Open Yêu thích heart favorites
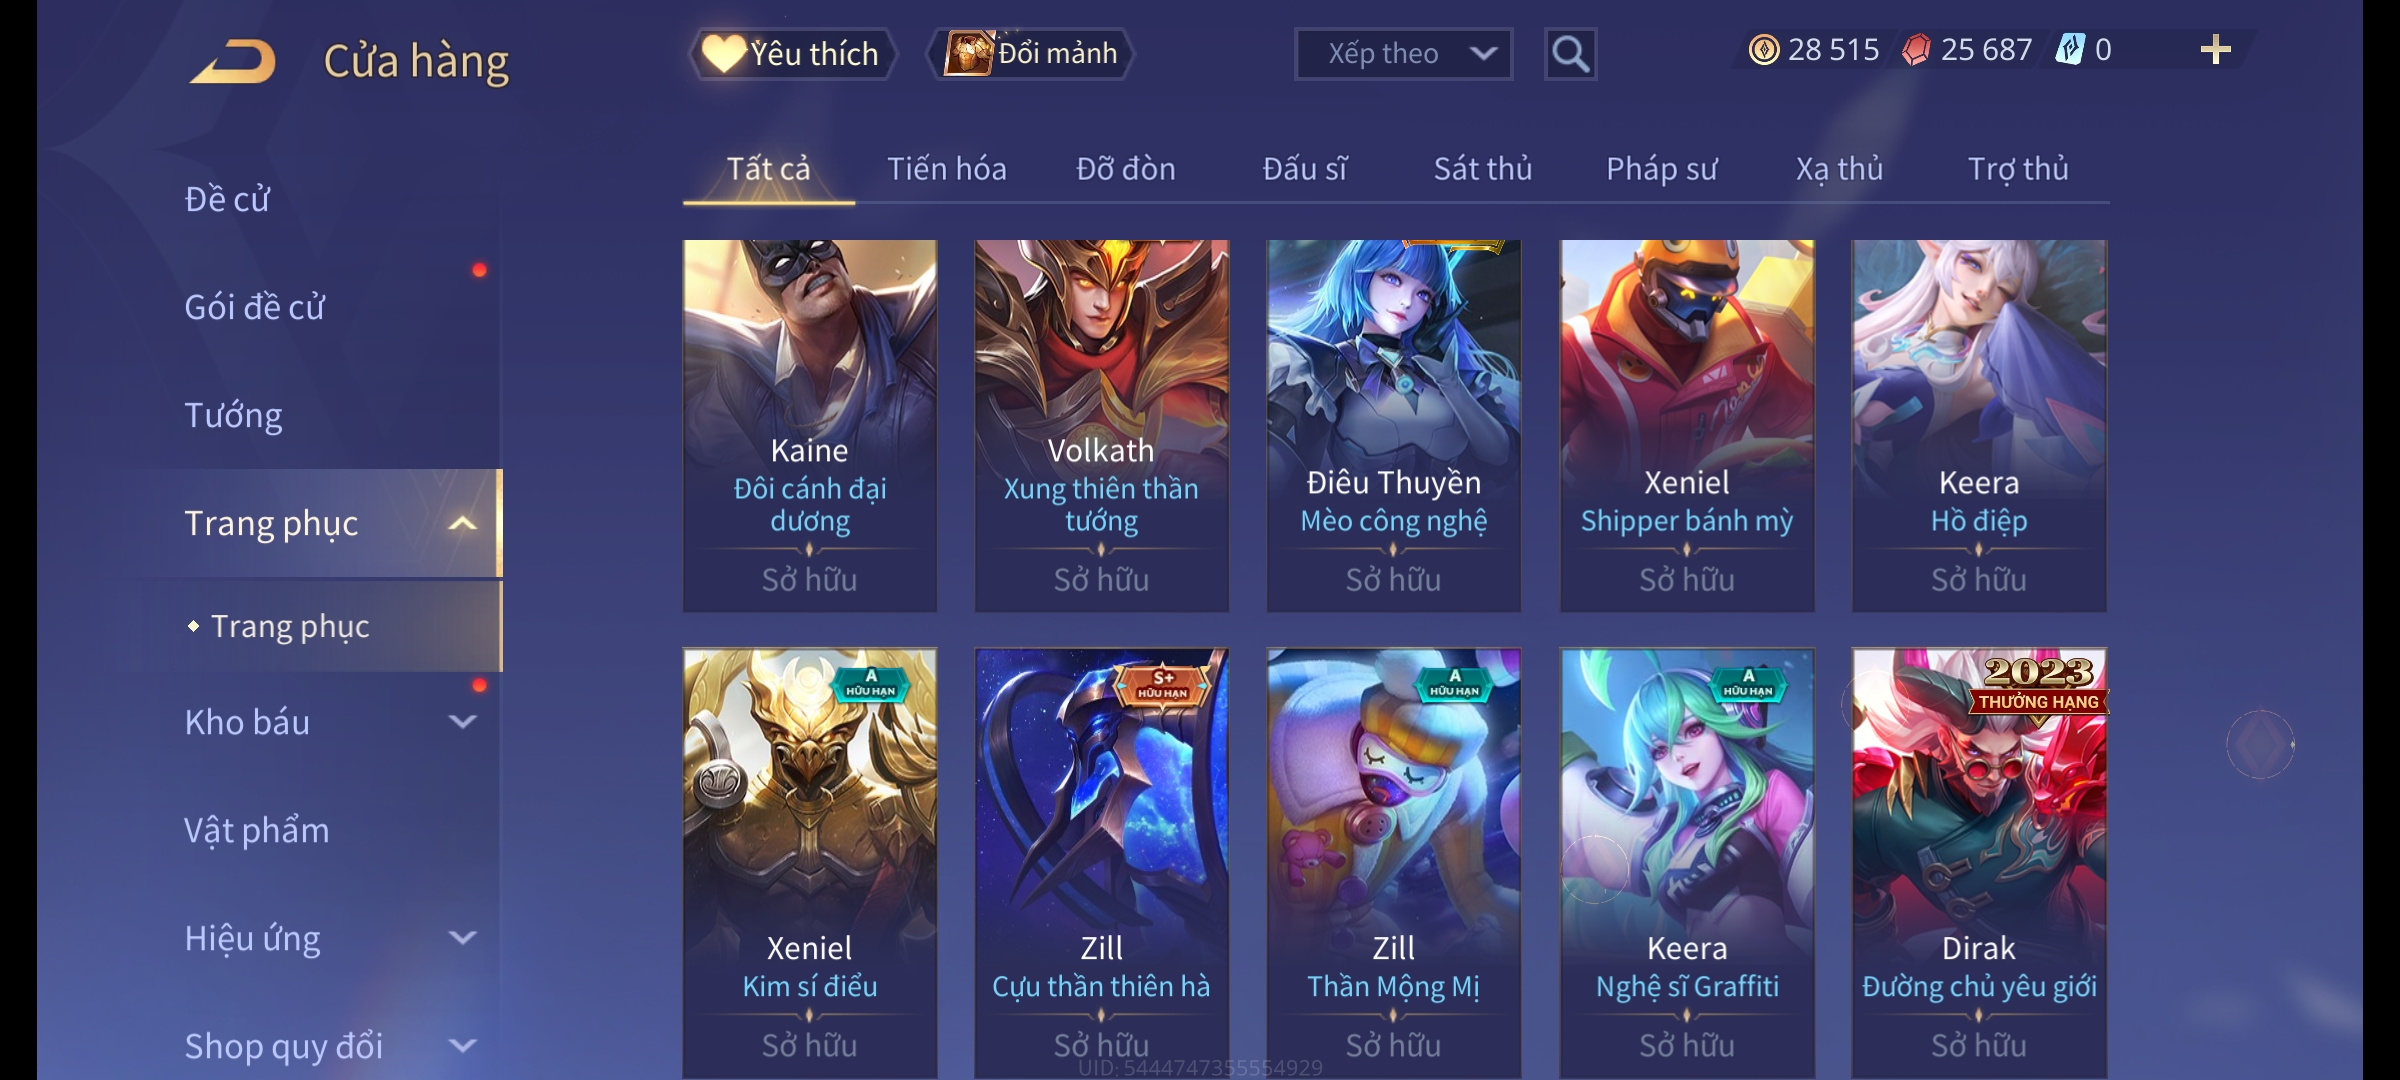 click(x=792, y=54)
